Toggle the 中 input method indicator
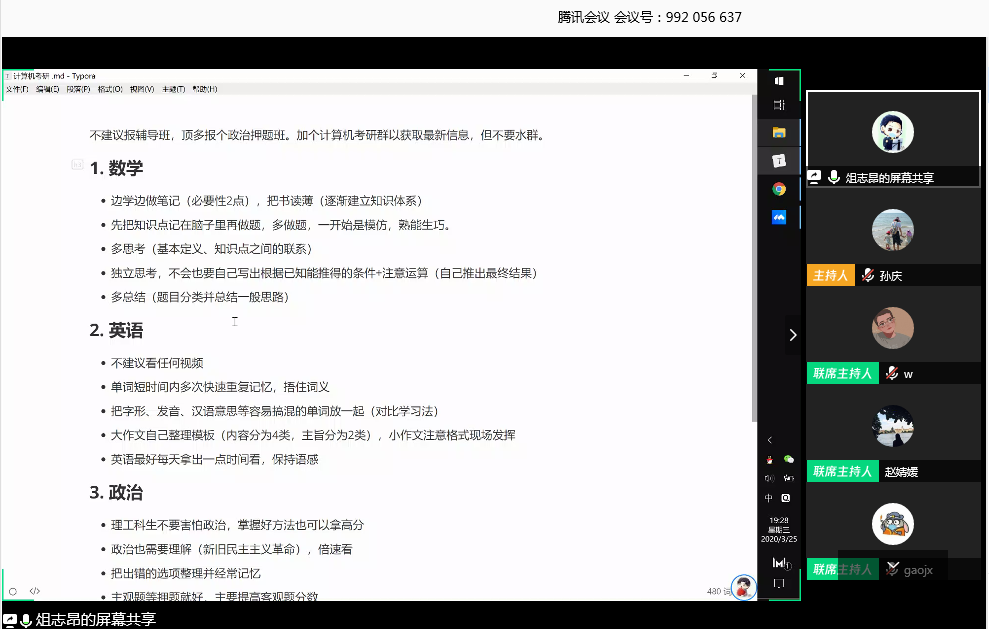Image resolution: width=989 pixels, height=629 pixels. [769, 498]
